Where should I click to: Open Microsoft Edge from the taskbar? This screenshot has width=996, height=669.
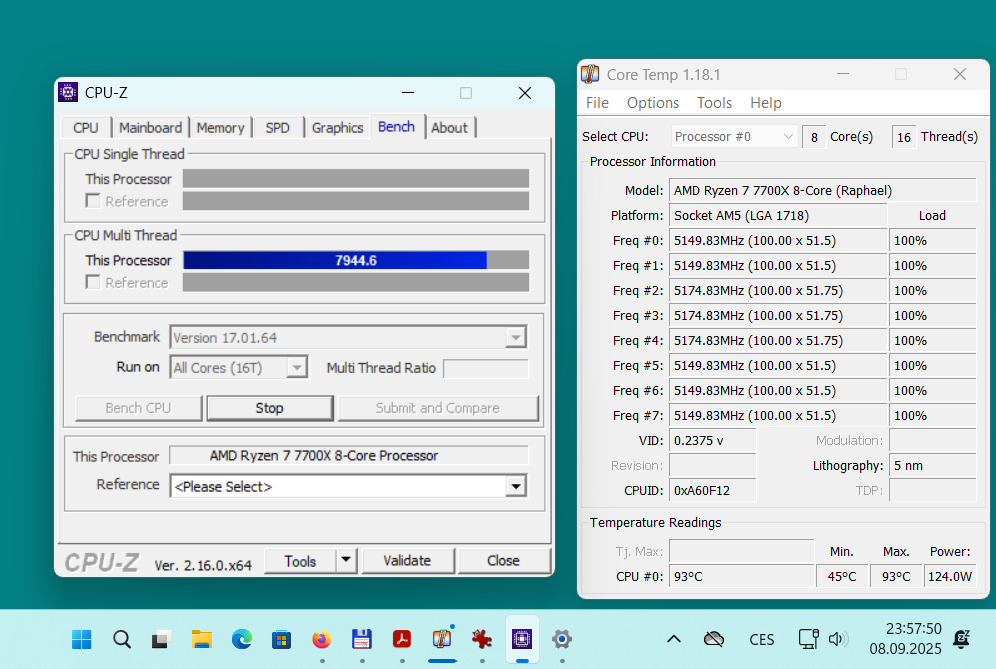241,639
